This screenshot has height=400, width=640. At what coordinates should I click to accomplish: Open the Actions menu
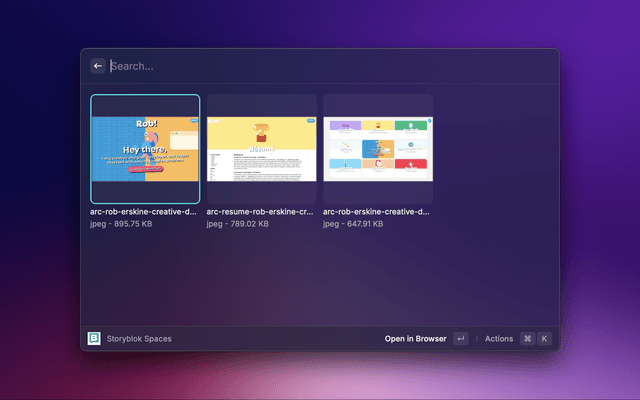(498, 339)
